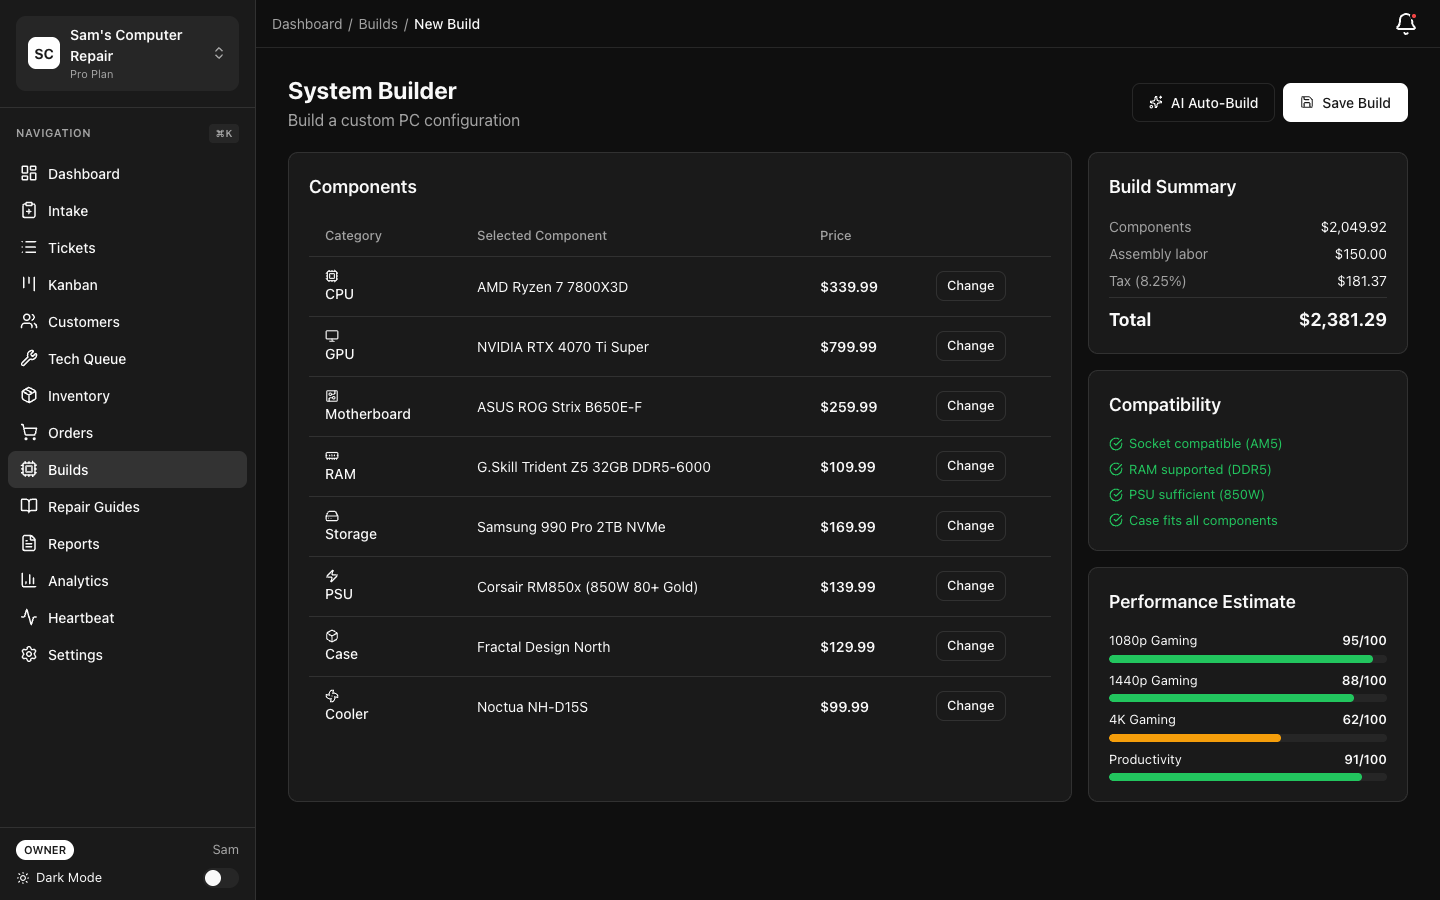Image resolution: width=1440 pixels, height=900 pixels.
Task: Change the Corsair RM850x PSU
Action: 970,586
